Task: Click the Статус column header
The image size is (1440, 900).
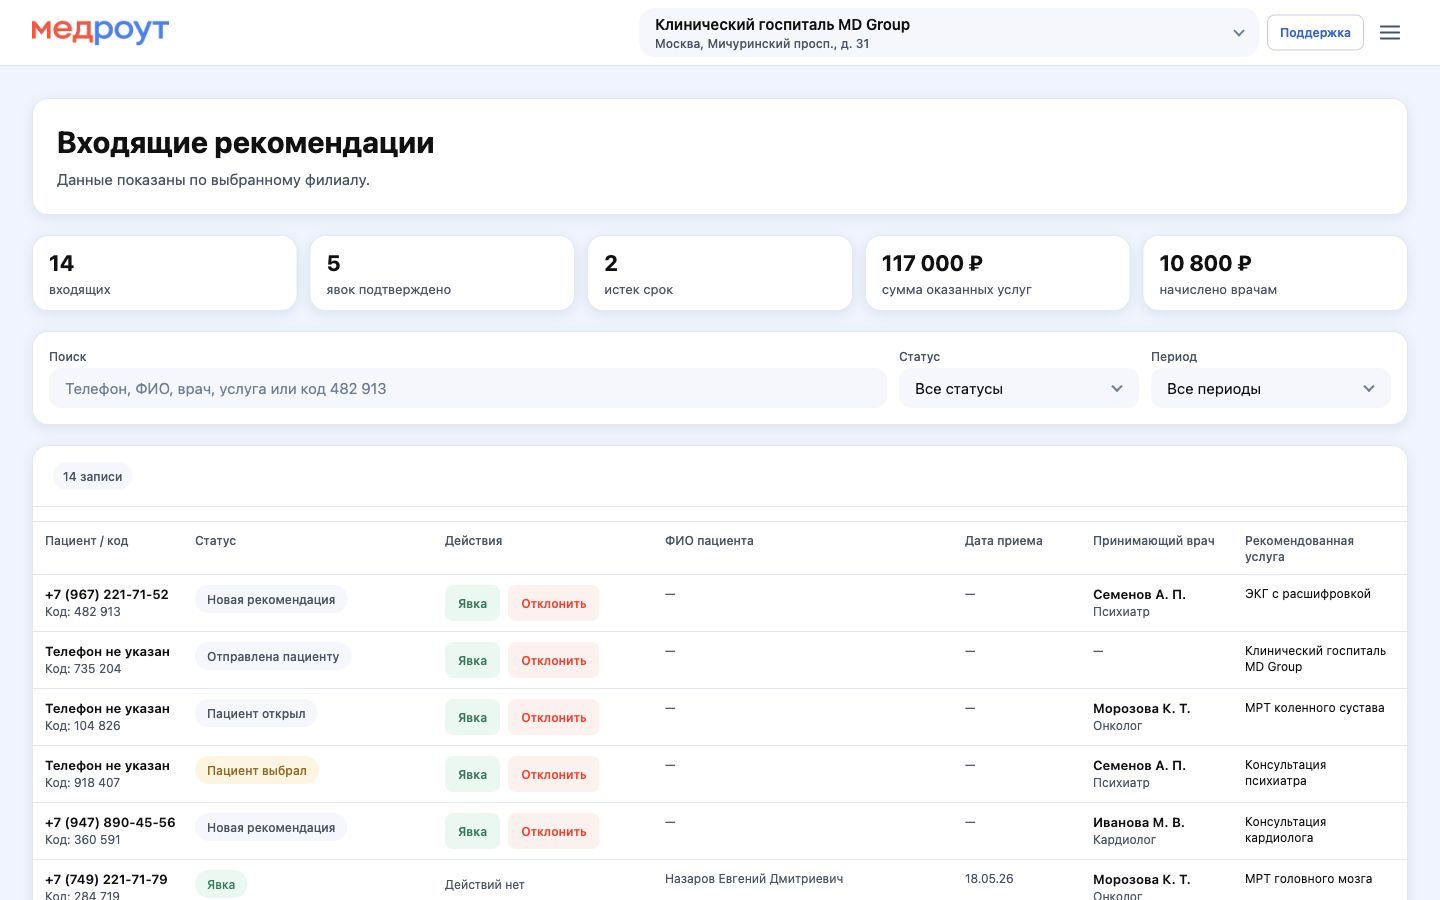Action: pyautogui.click(x=216, y=541)
